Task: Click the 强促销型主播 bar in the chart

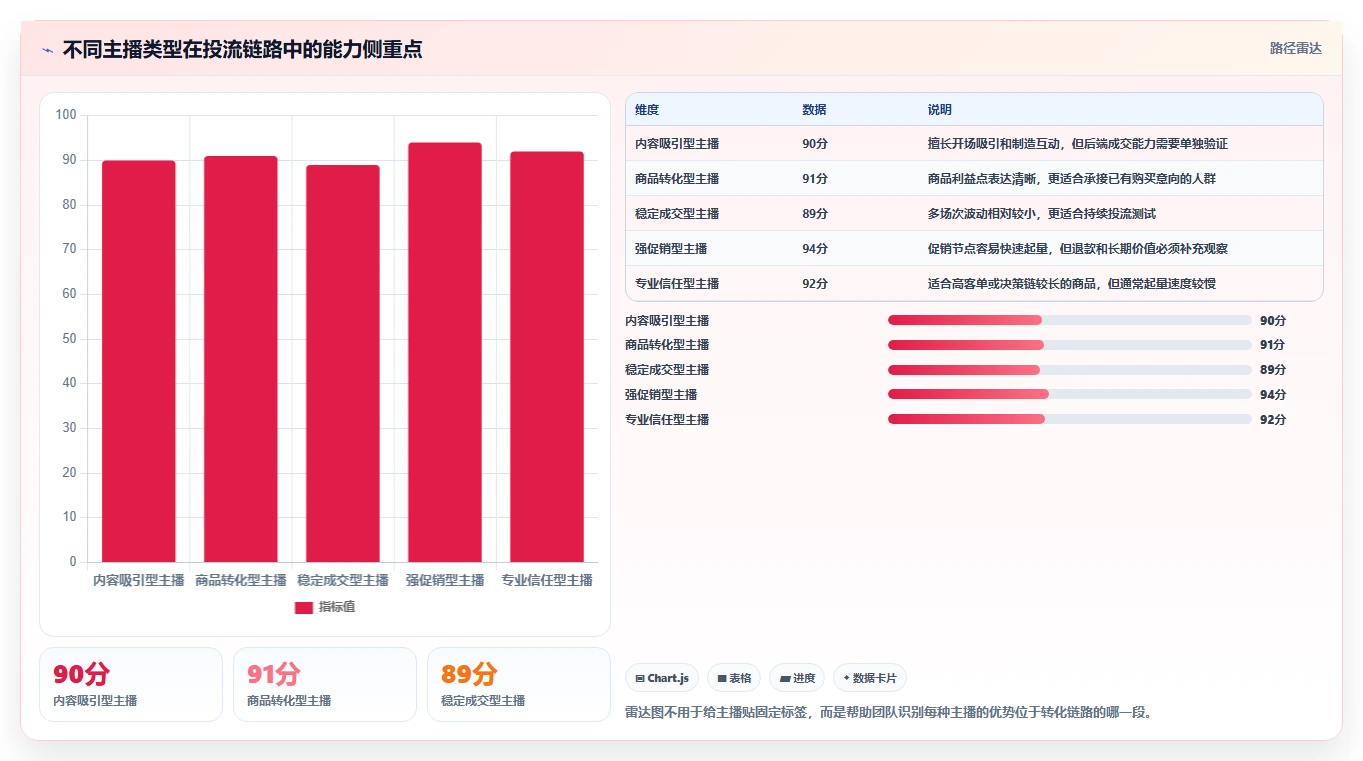Action: [x=445, y=352]
